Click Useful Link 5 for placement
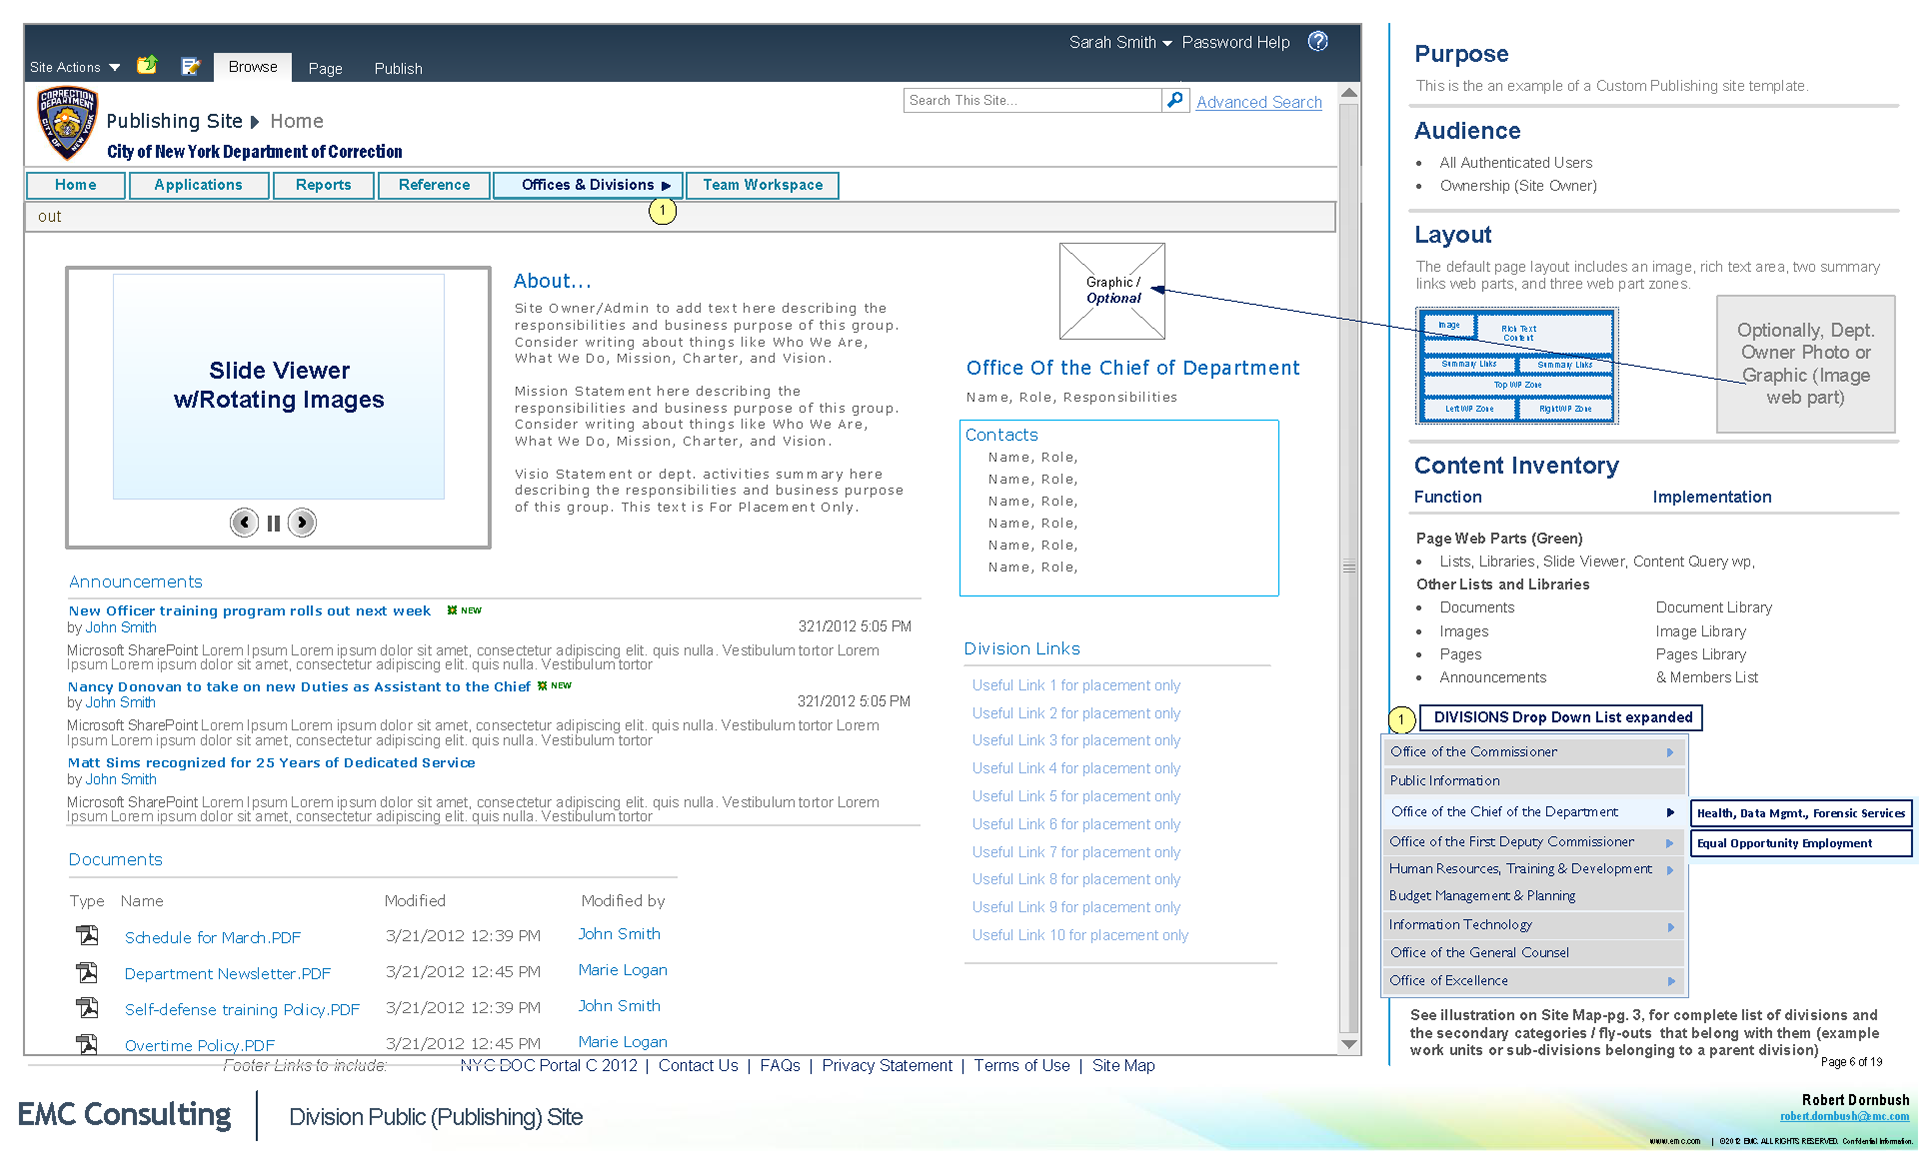 coord(1075,796)
